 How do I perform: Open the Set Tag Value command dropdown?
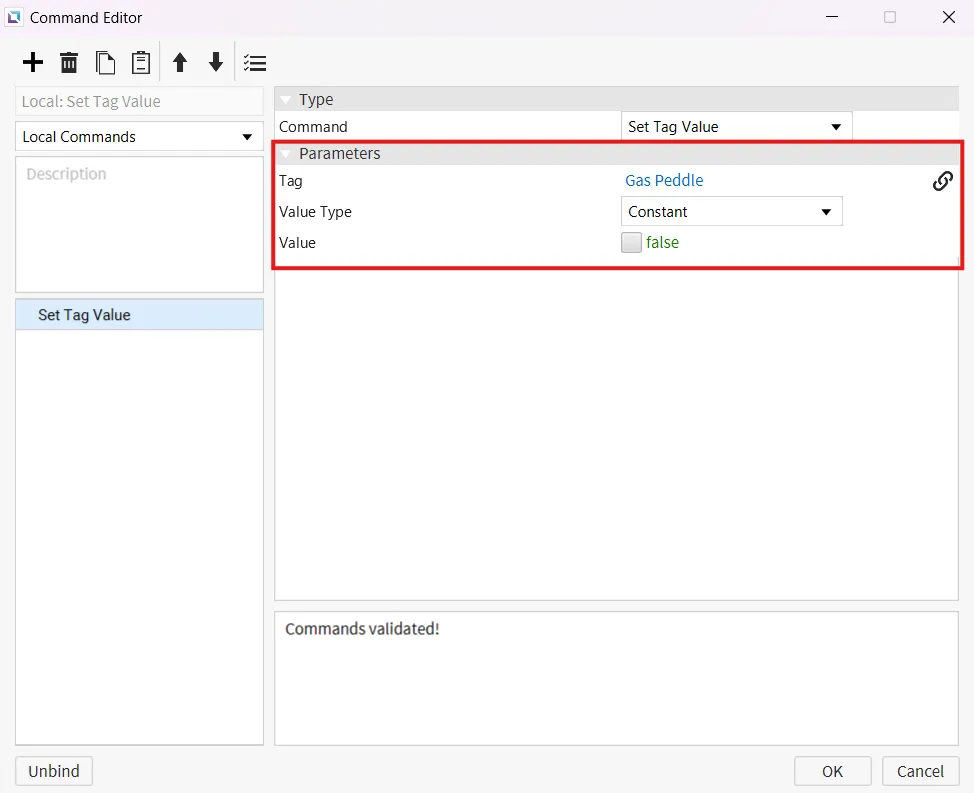coord(735,127)
